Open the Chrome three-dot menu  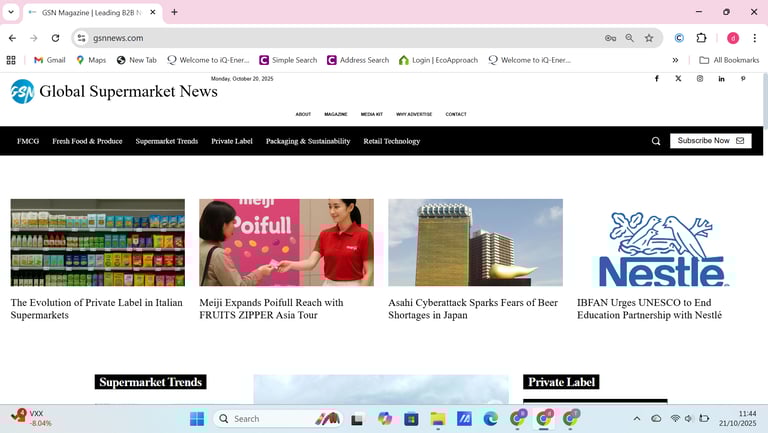[755, 38]
